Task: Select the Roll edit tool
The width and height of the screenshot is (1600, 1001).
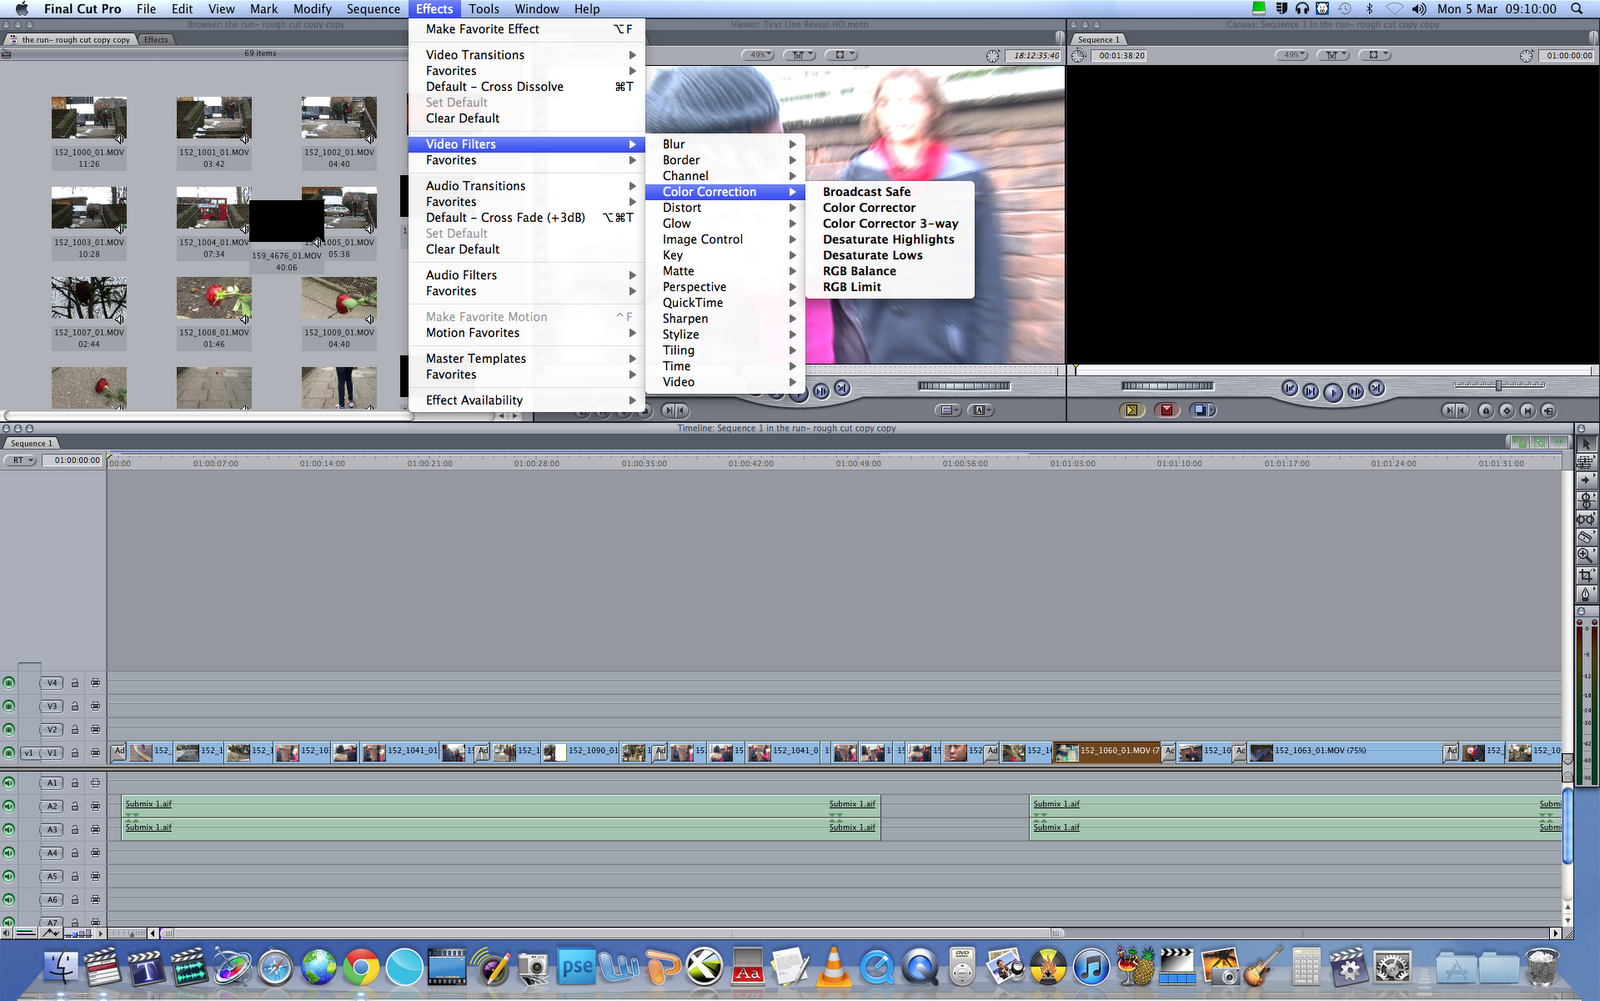Action: [1586, 499]
